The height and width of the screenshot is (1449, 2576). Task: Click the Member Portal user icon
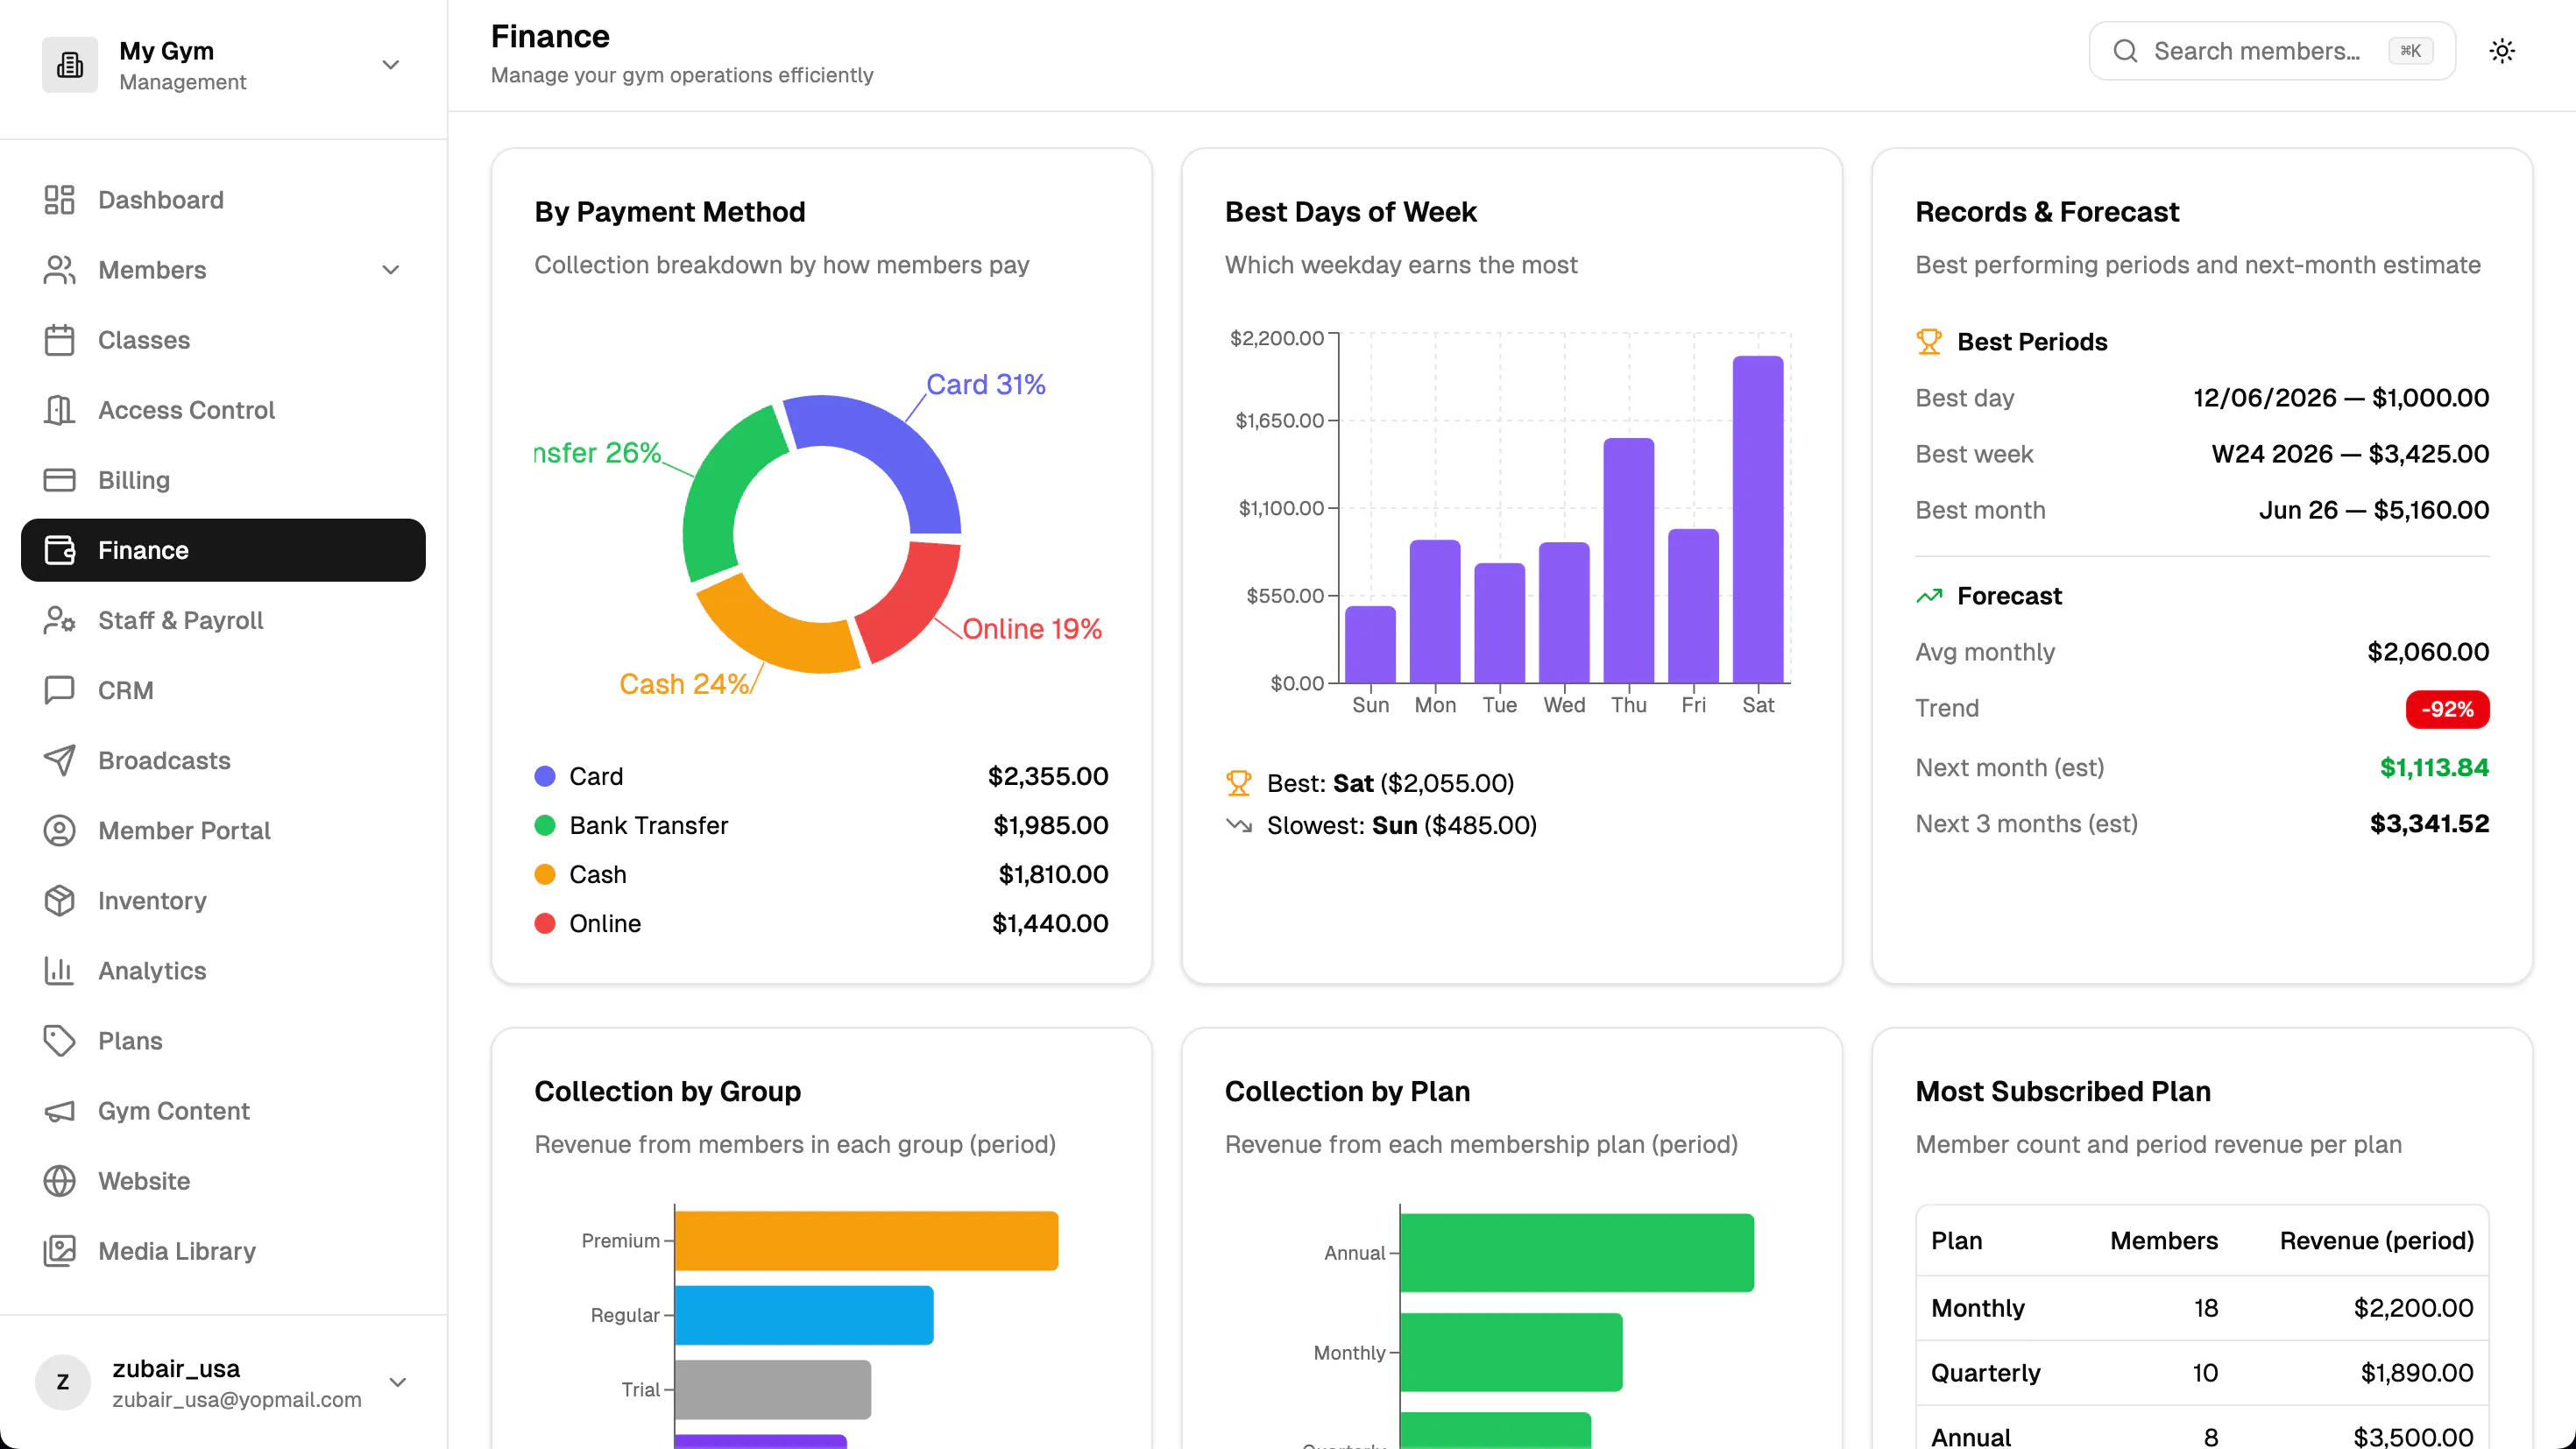(59, 830)
